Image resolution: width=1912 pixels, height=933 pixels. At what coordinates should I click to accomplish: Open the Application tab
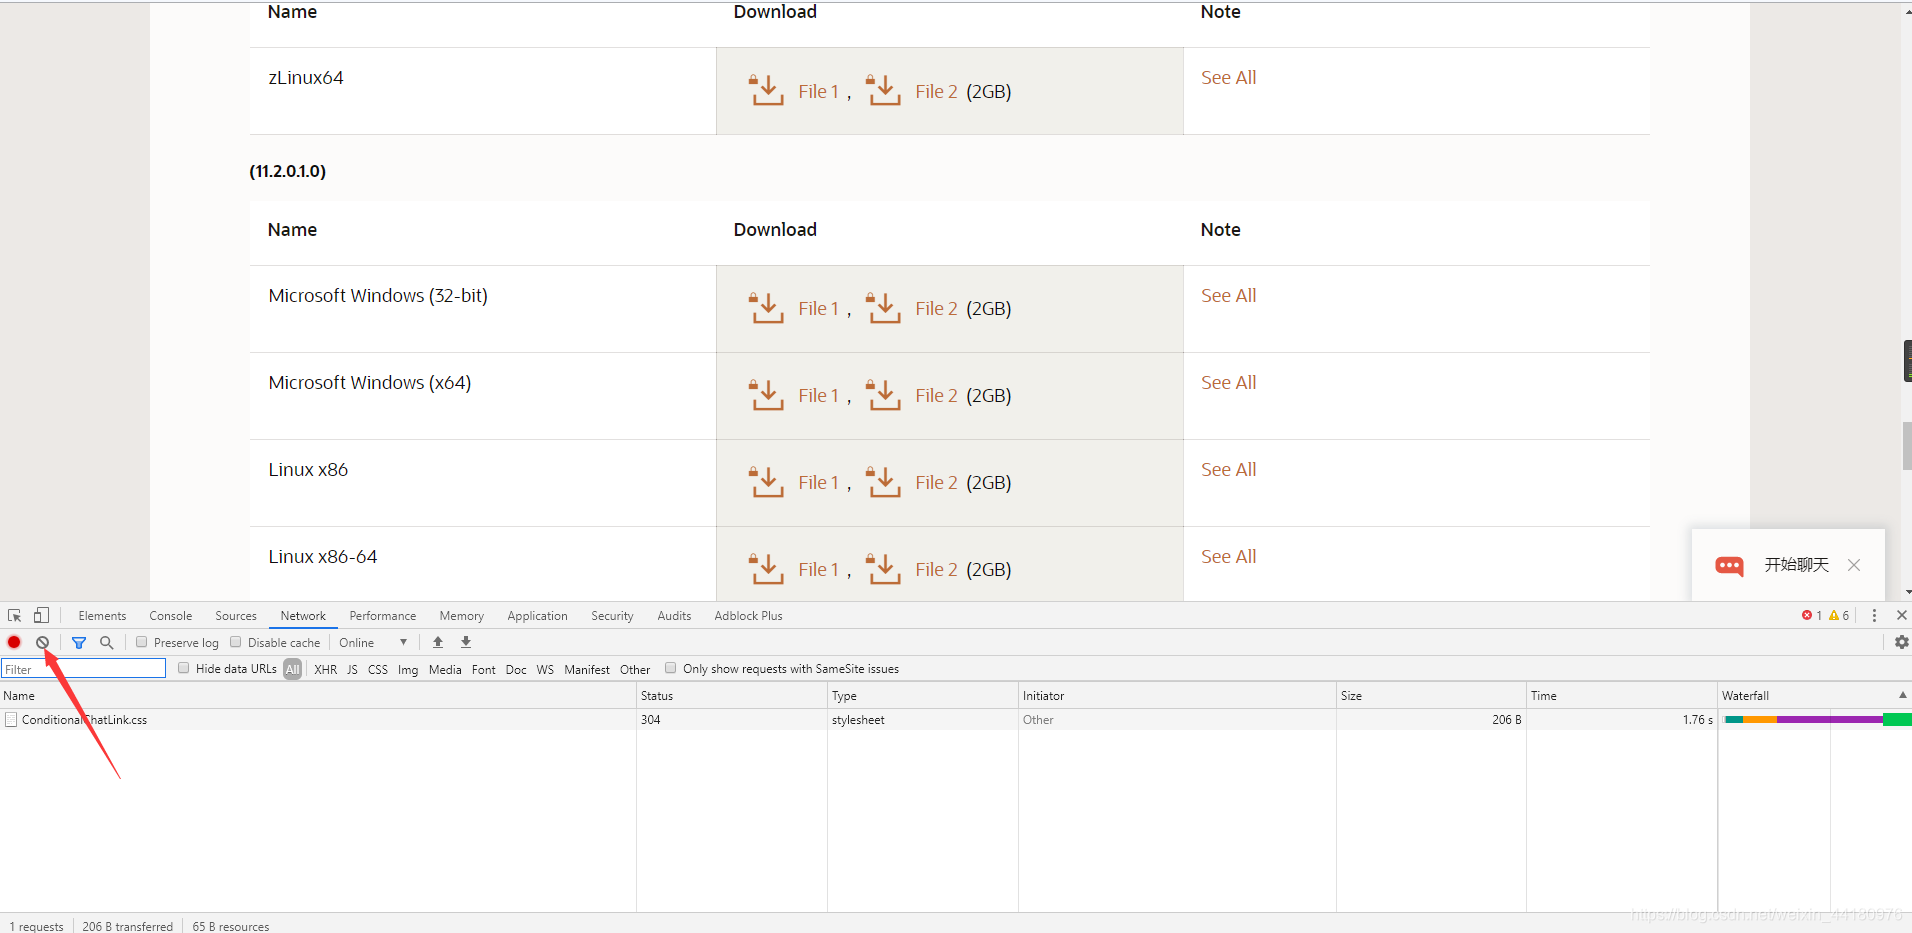pos(537,616)
